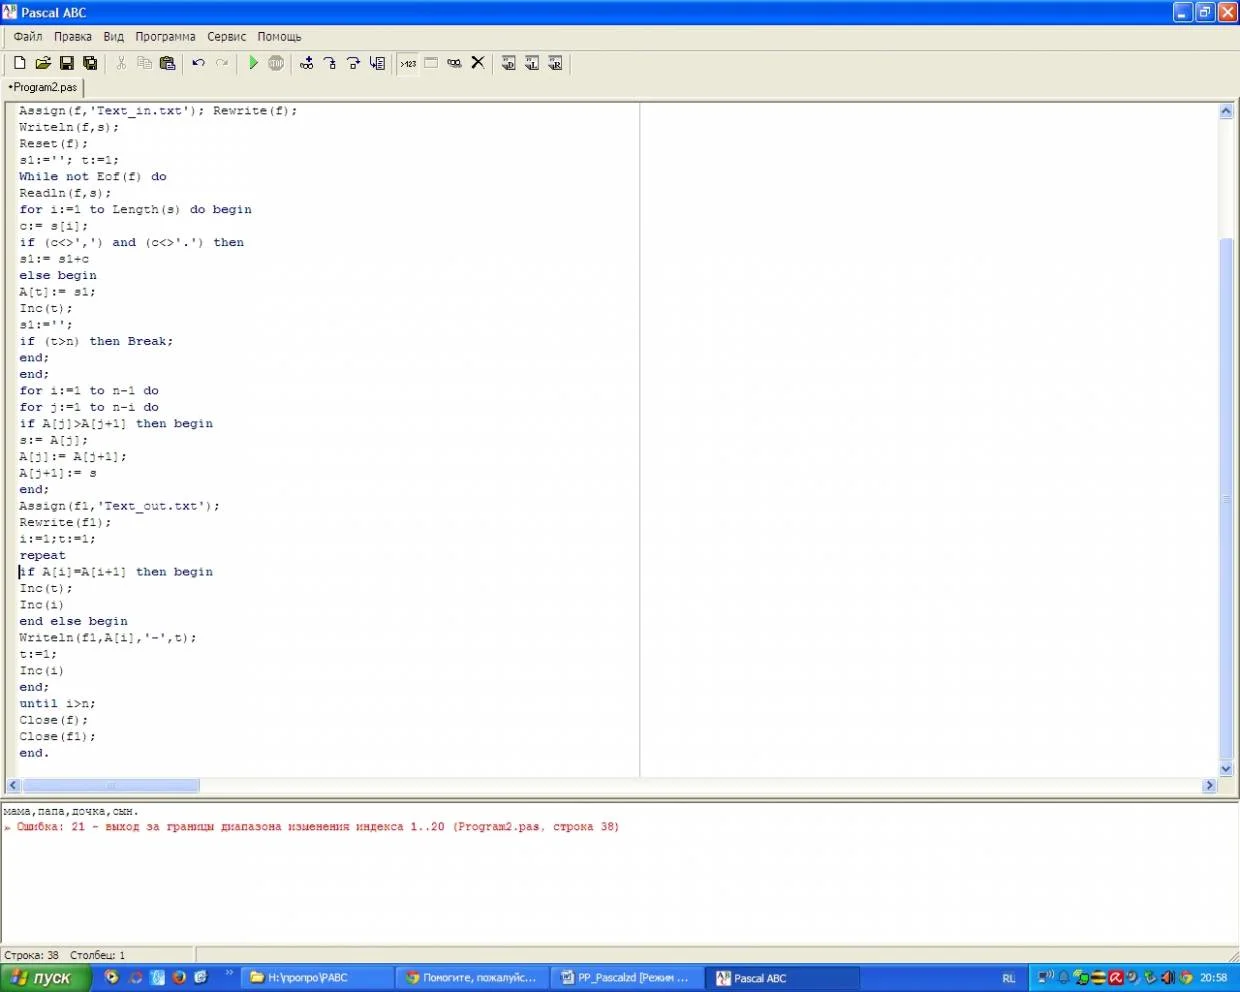Click the editor scrollbar down arrow
1240x992 pixels.
[1226, 769]
